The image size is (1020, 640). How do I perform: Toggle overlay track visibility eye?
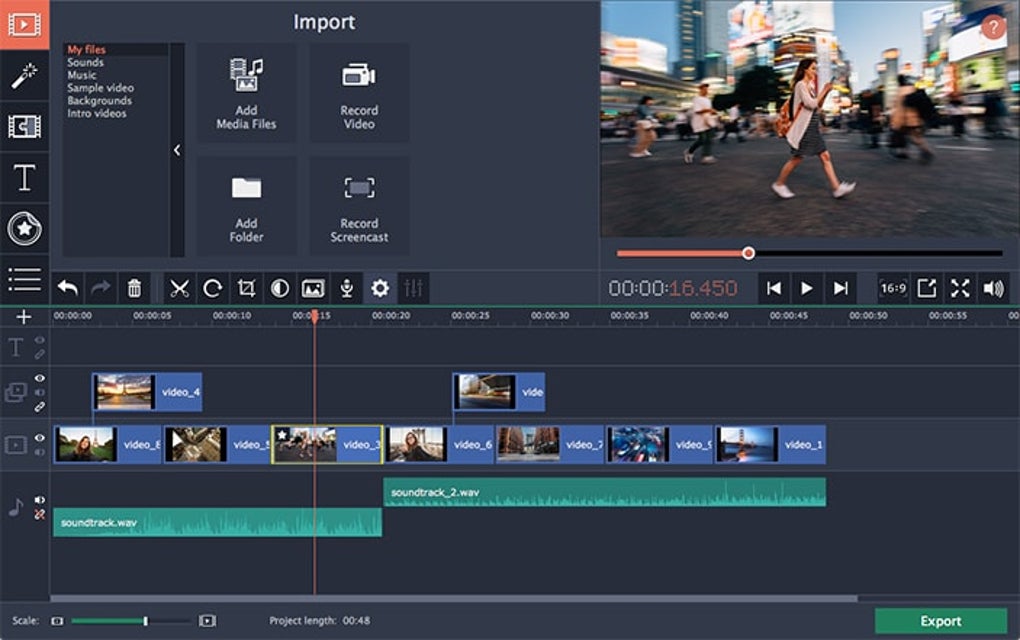click(40, 378)
